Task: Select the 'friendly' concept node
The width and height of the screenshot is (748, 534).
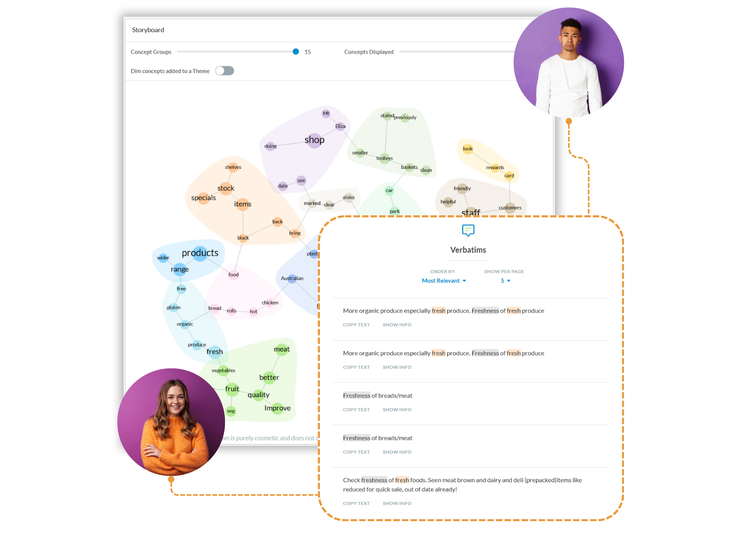Action: coord(462,188)
